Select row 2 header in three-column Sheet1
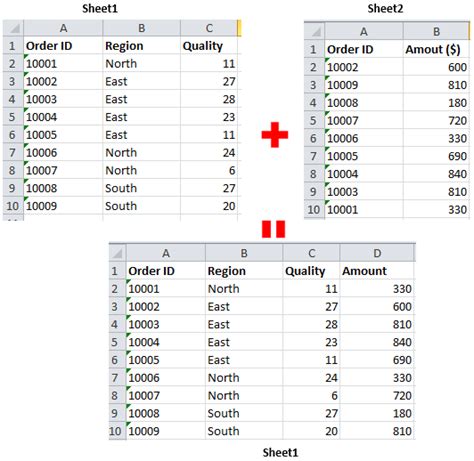 [13, 63]
